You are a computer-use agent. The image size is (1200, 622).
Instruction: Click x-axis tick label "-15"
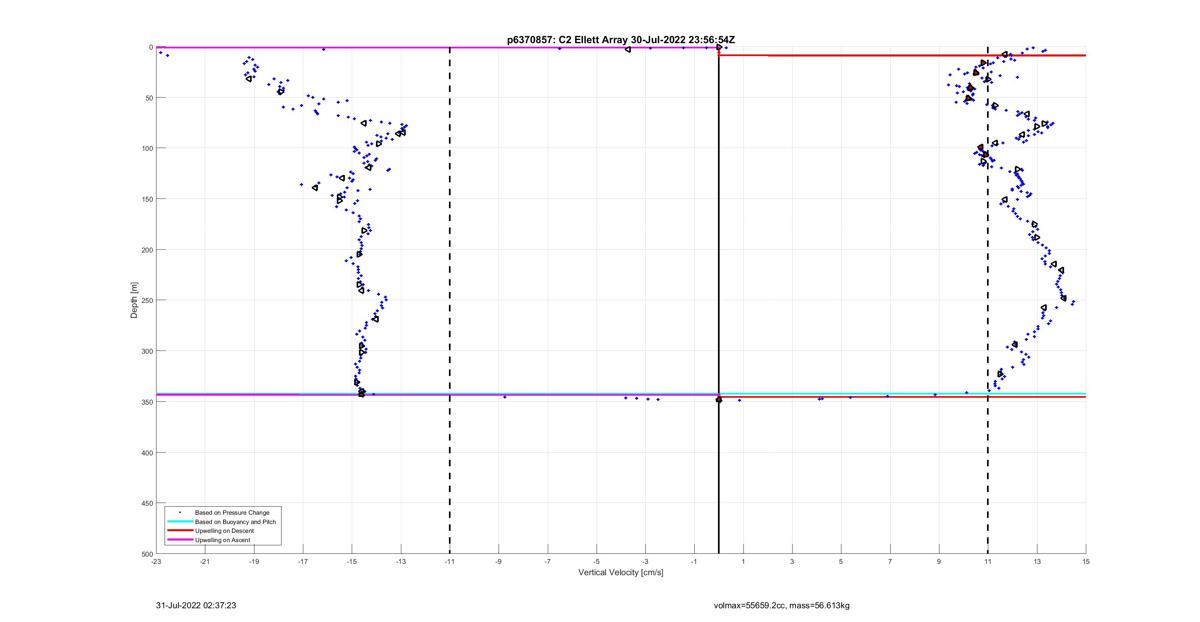tap(352, 561)
